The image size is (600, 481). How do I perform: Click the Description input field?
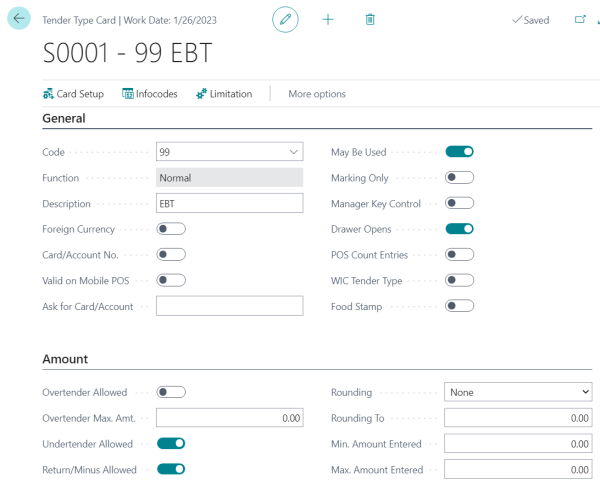pyautogui.click(x=230, y=203)
